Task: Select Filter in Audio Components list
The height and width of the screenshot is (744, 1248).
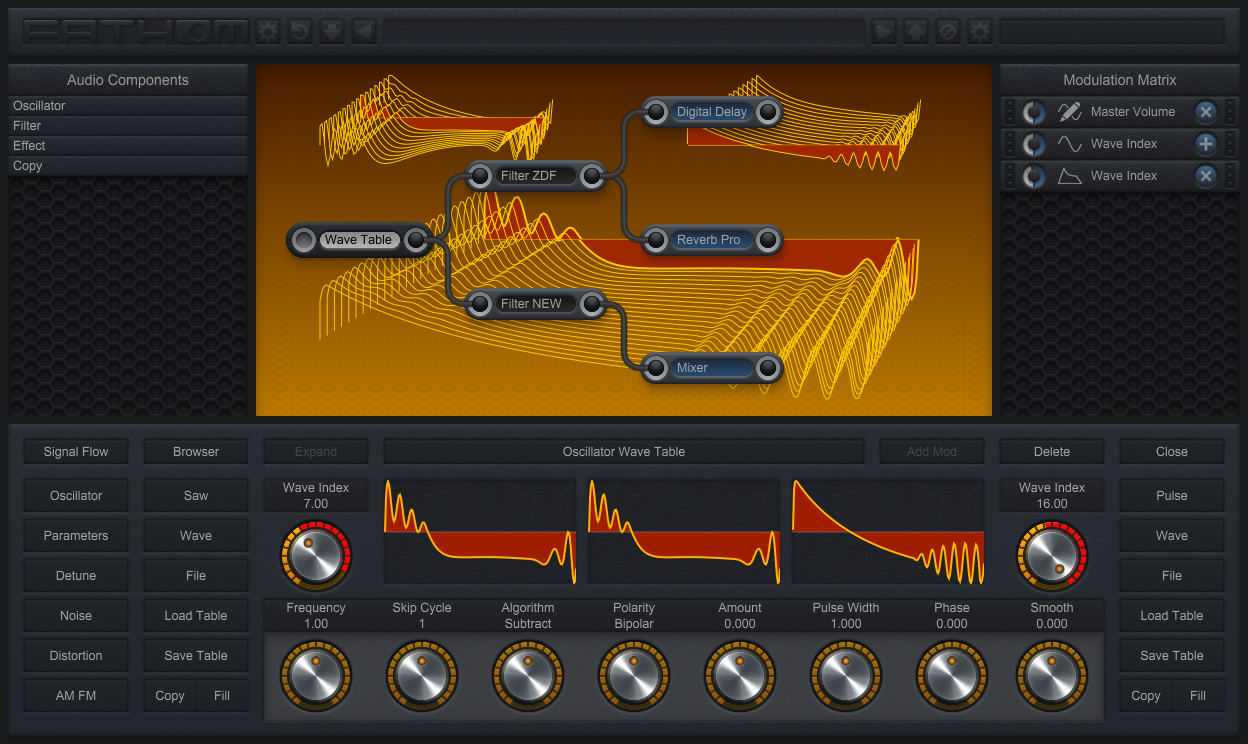Action: 128,126
